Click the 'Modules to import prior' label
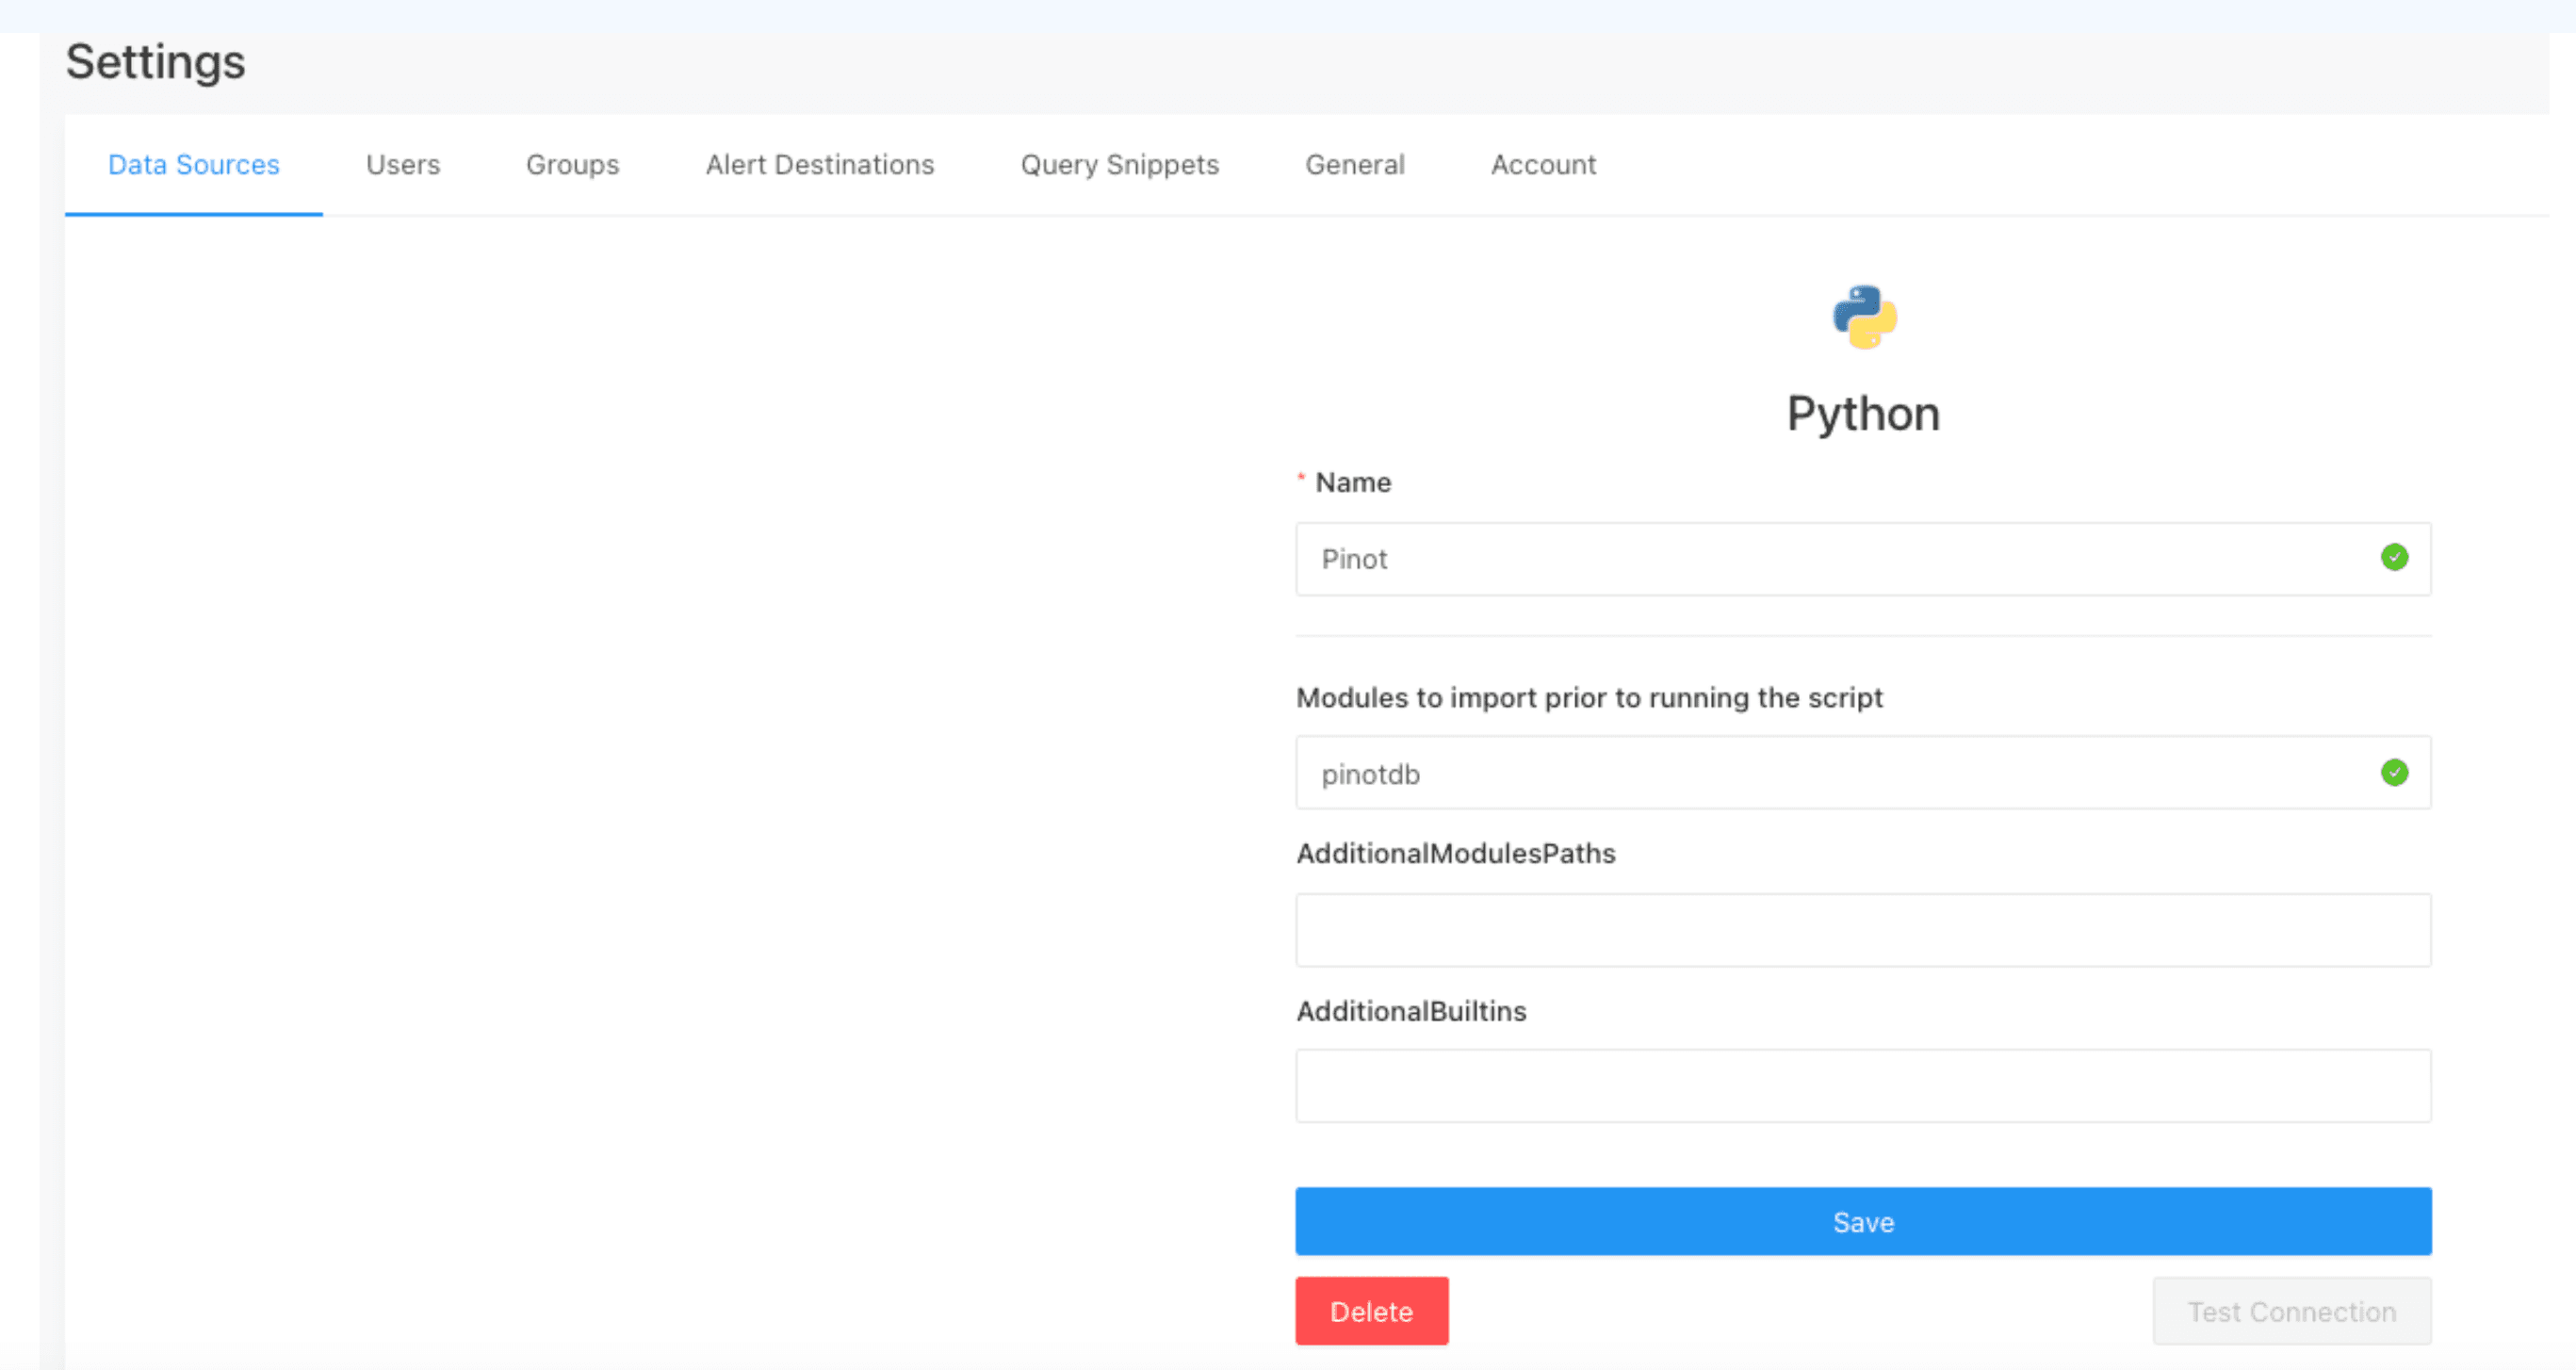The image size is (2576, 1370). (x=1589, y=697)
